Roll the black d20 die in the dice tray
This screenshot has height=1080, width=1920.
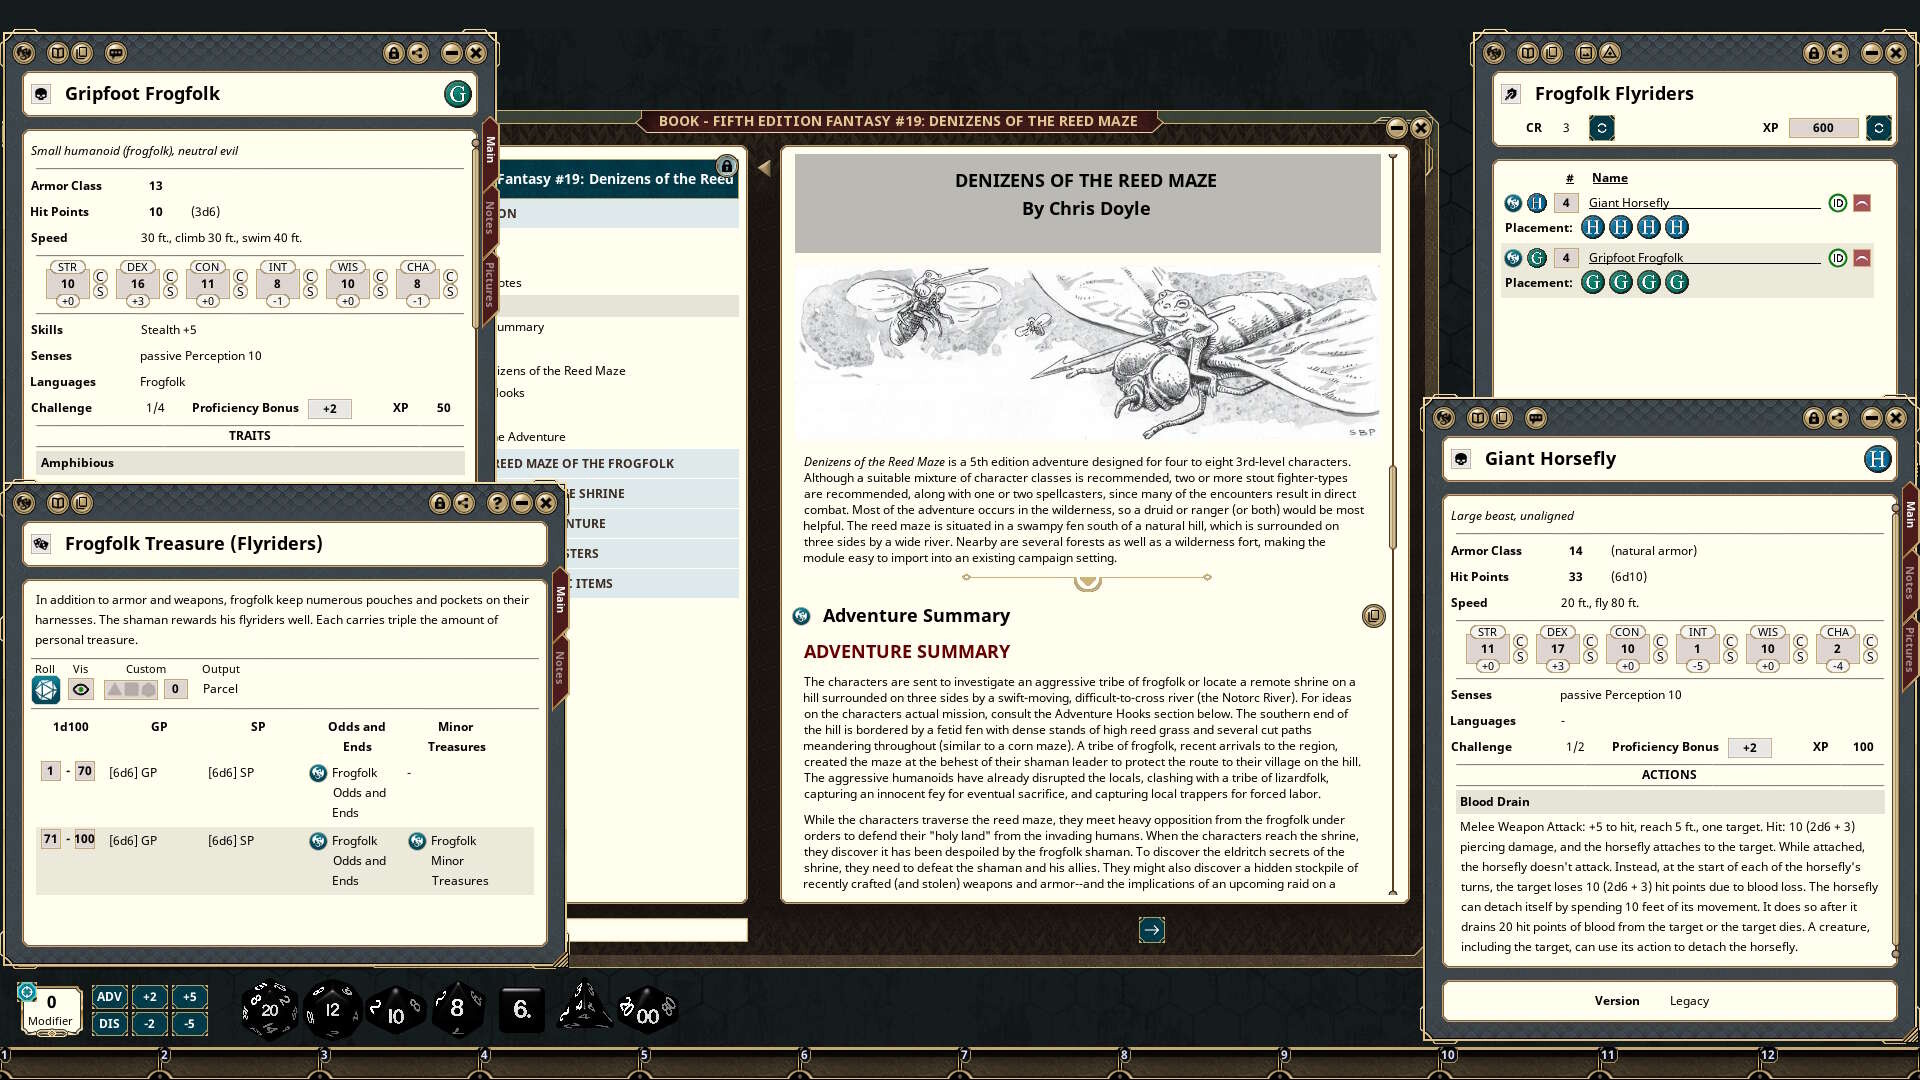268,1009
